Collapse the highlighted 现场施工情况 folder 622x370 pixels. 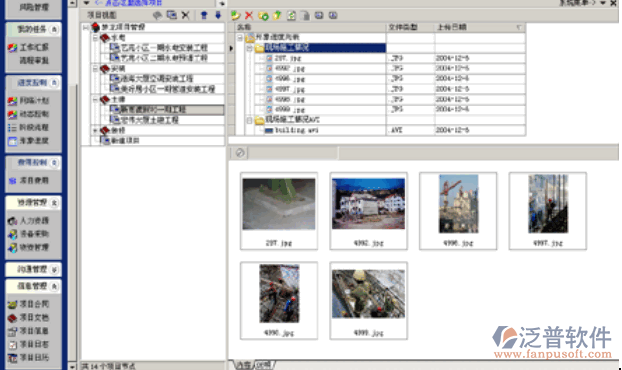tap(250, 48)
